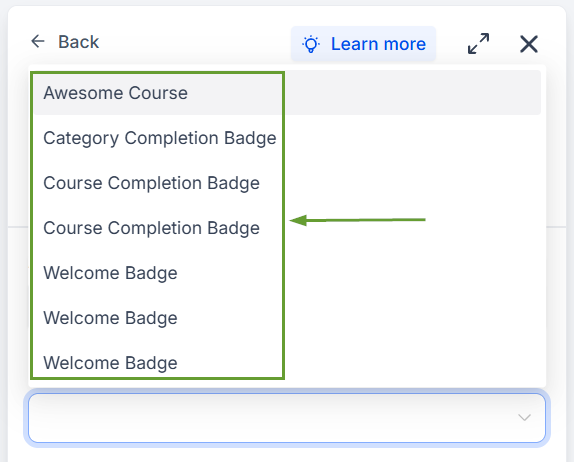The width and height of the screenshot is (574, 462).
Task: Go back using the Back label
Action: tap(79, 42)
